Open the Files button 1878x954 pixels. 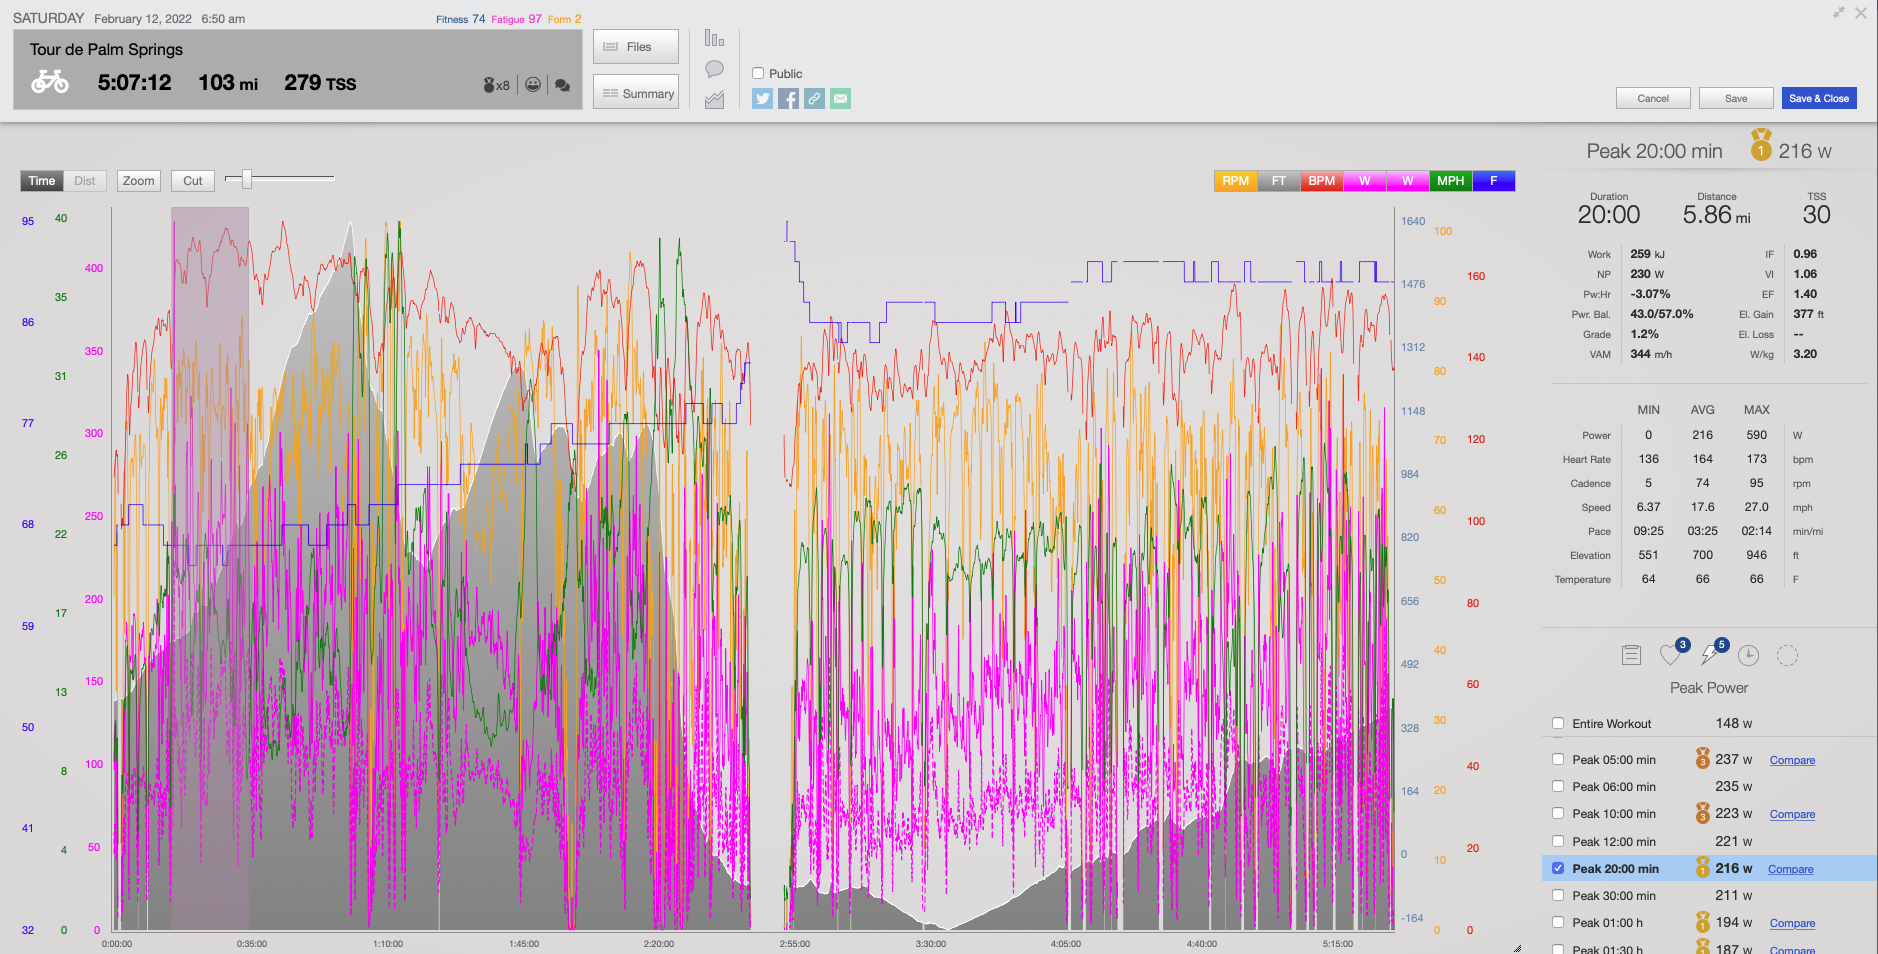click(636, 47)
